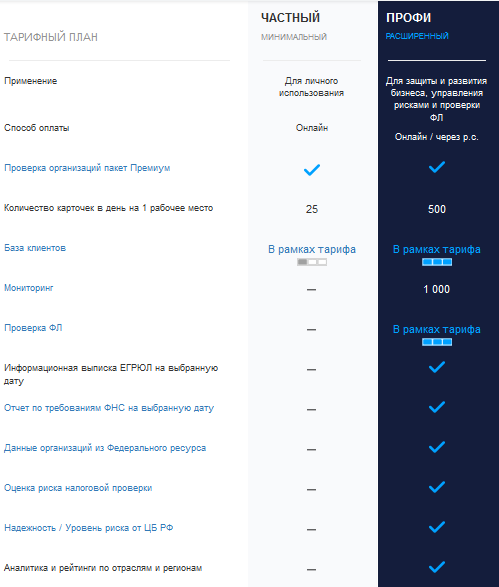Open the 'База клиентов' link
This screenshot has height=587, width=499.
click(x=35, y=248)
